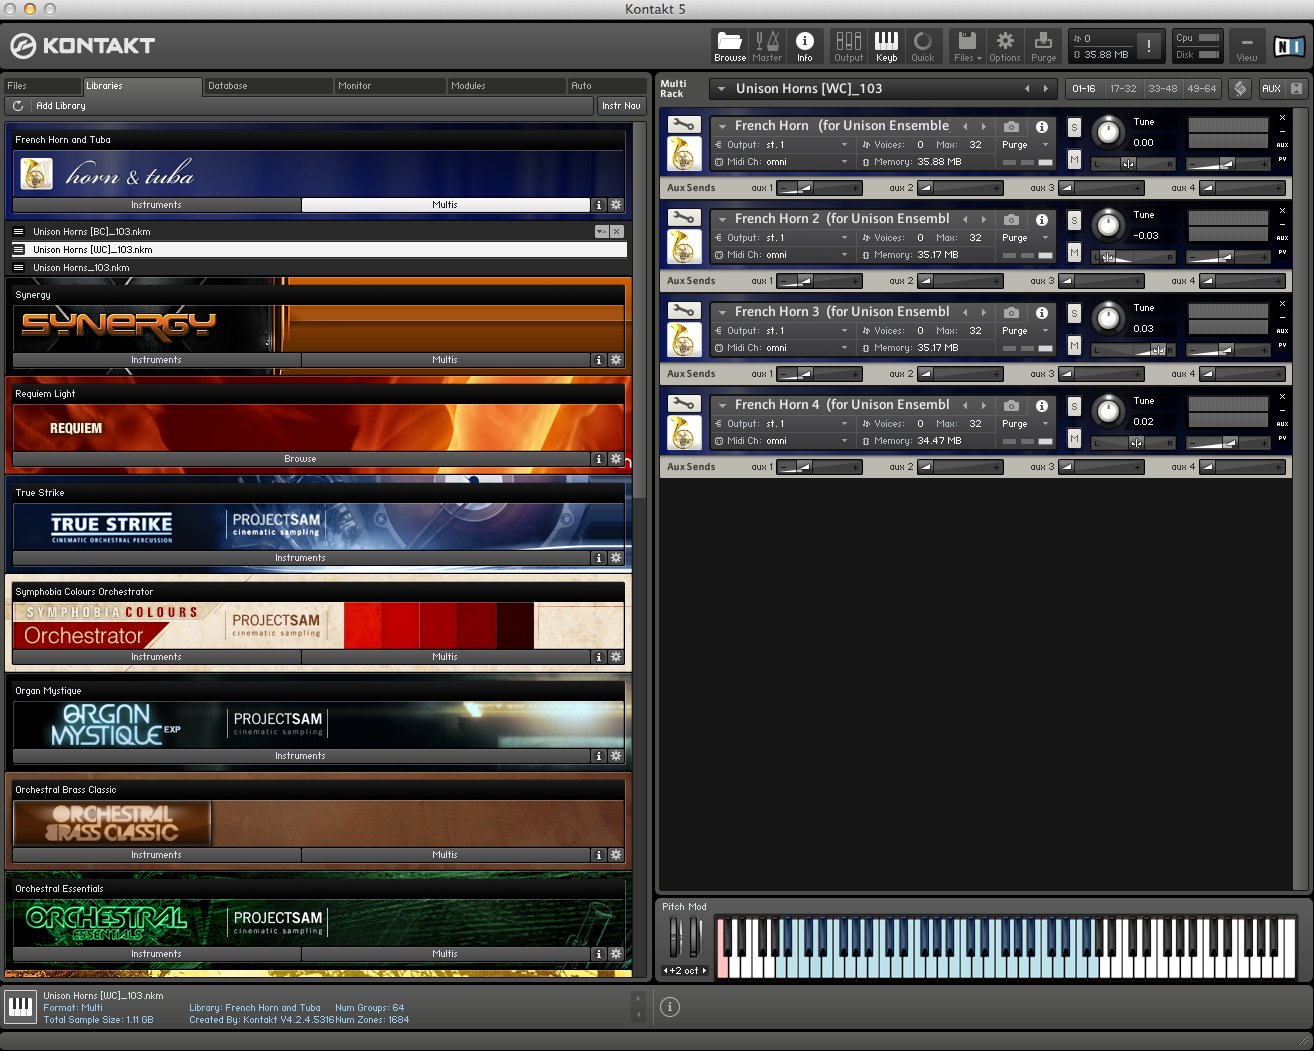Open French Horn instrument name dropdown
This screenshot has height=1051, width=1314.
pos(722,126)
